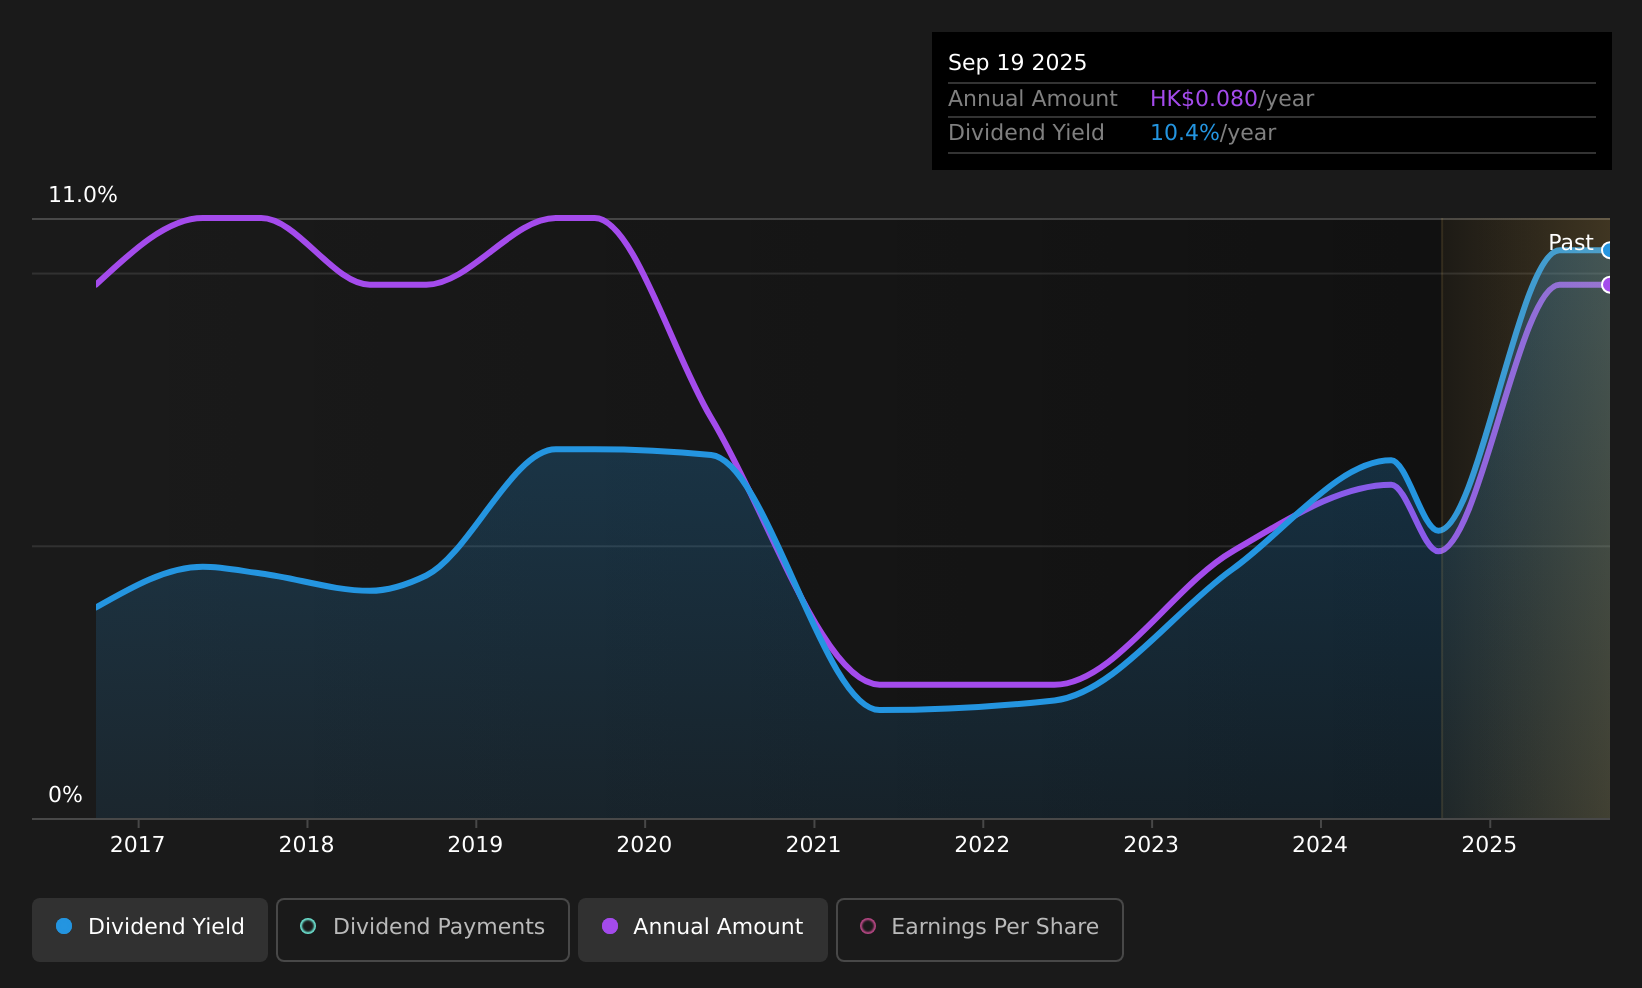Viewport: 1642px width, 988px height.
Task: Click the purple Annual Amount legend dot
Action: pyautogui.click(x=610, y=926)
